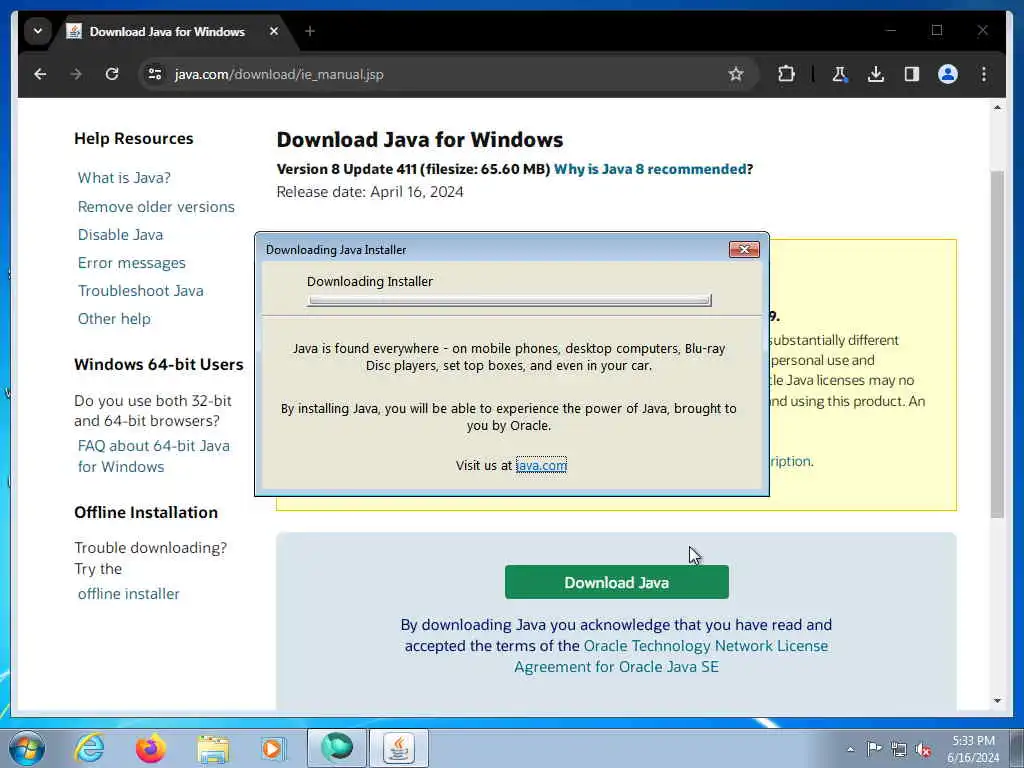This screenshot has height=768, width=1024.
Task: Click the page's vertical scrollbar thumb
Action: [x=997, y=344]
